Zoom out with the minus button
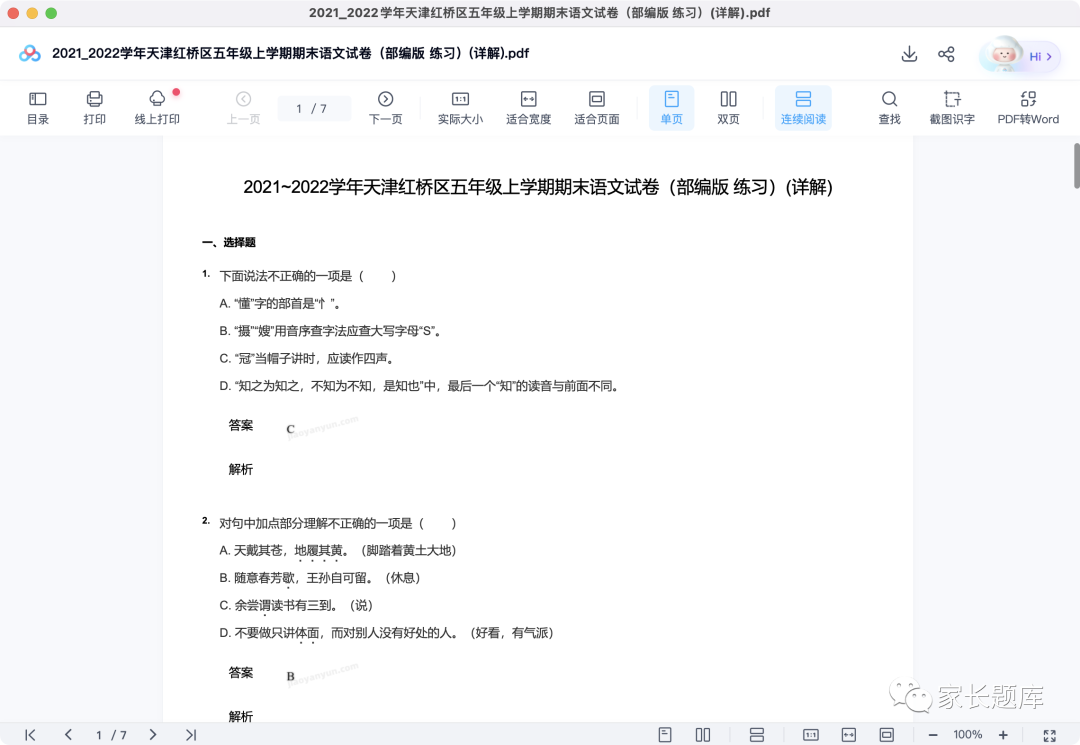 click(933, 735)
